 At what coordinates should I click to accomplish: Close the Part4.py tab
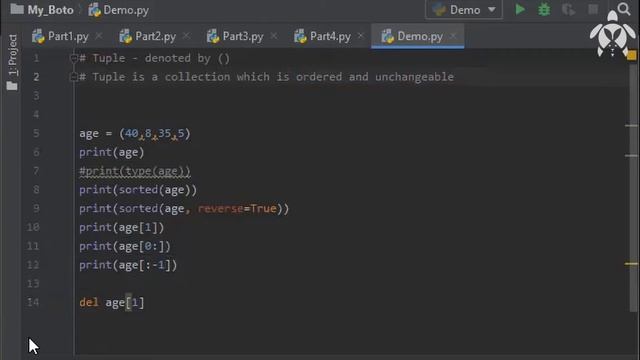[x=360, y=36]
